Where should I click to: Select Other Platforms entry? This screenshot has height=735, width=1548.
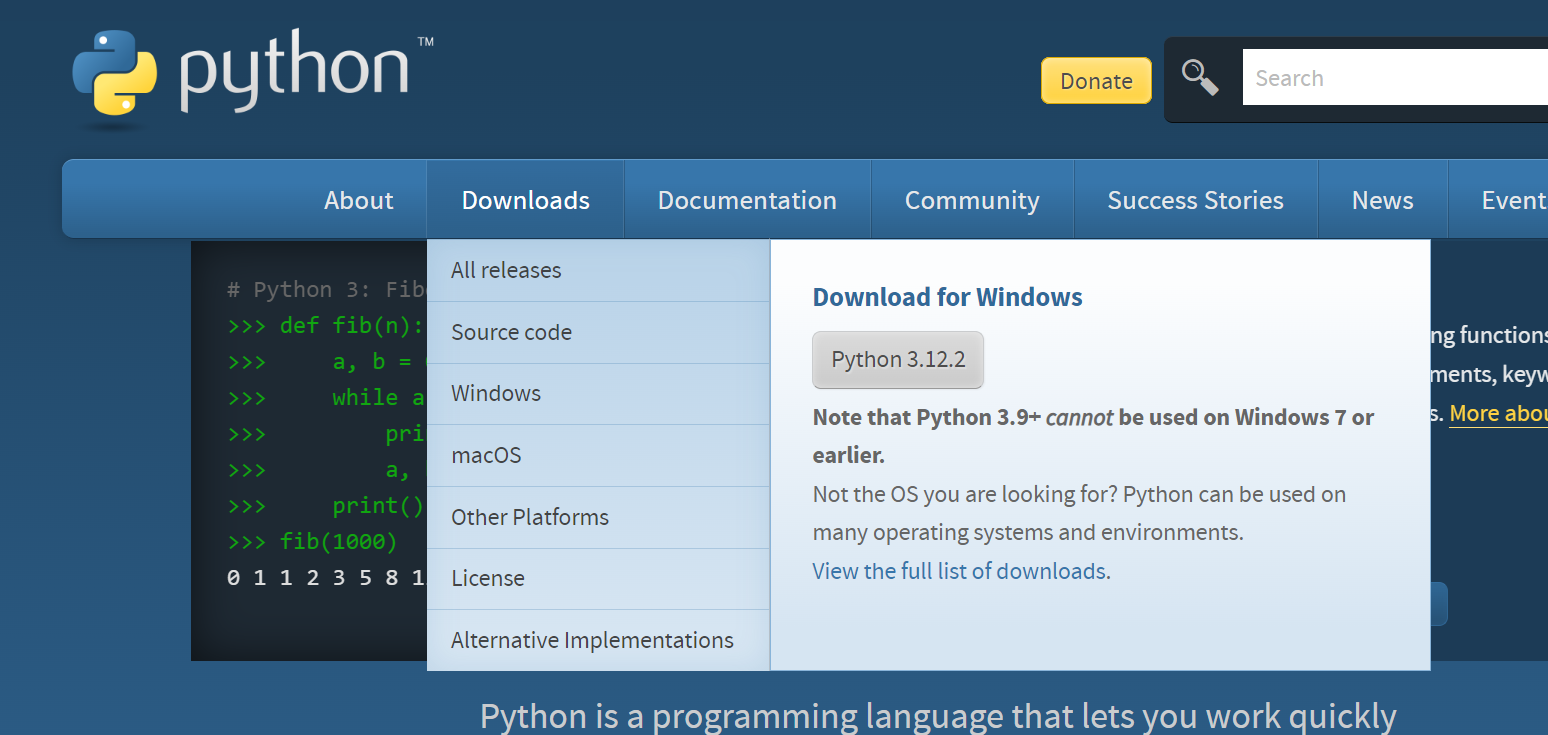coord(598,517)
